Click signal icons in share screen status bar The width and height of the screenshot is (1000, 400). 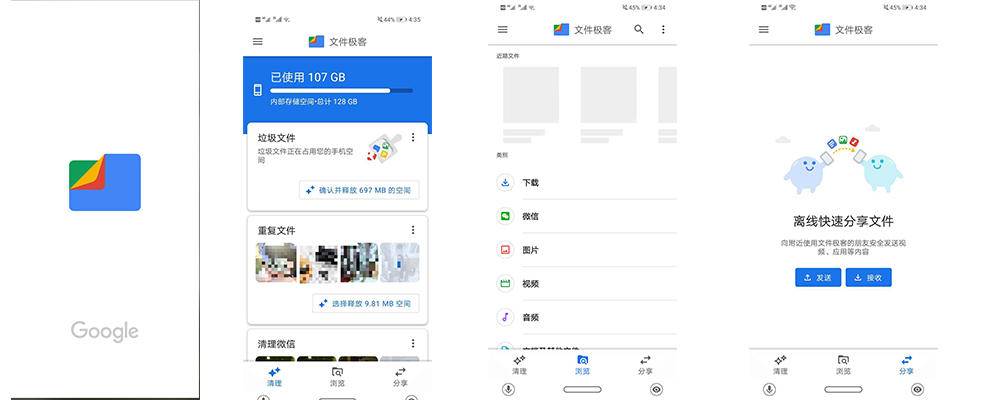click(x=779, y=8)
